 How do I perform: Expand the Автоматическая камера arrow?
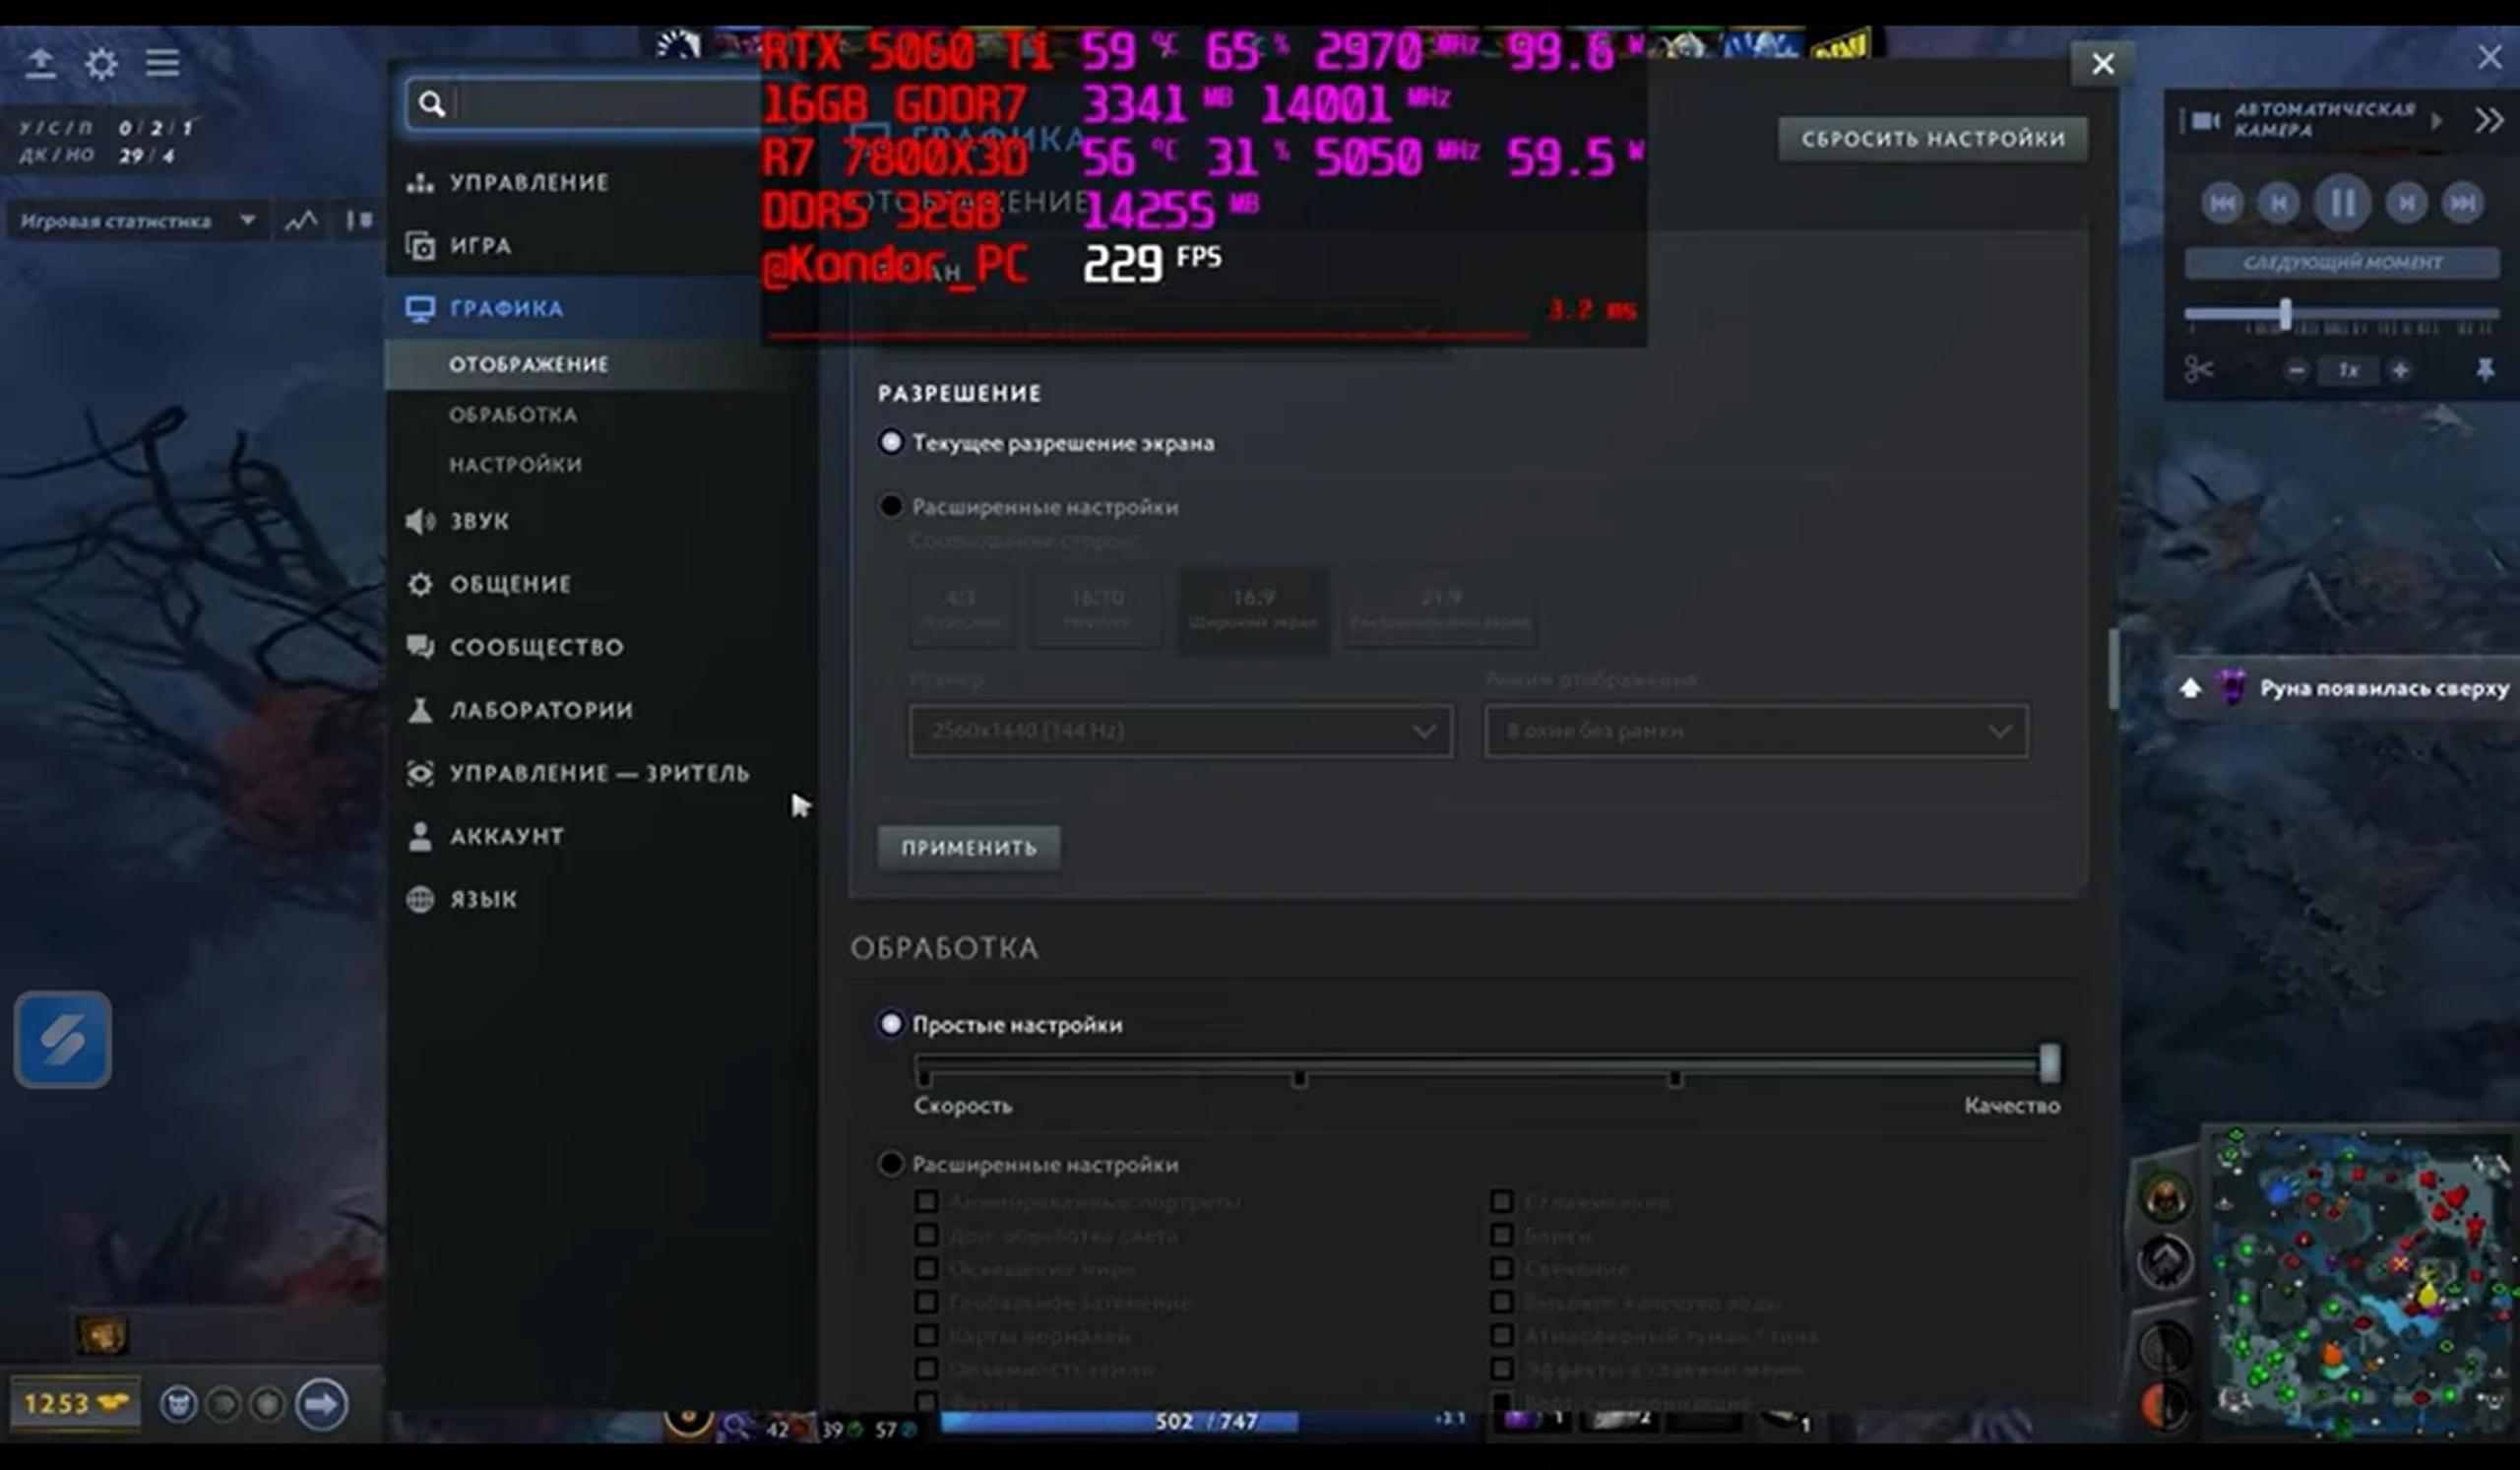click(2436, 121)
